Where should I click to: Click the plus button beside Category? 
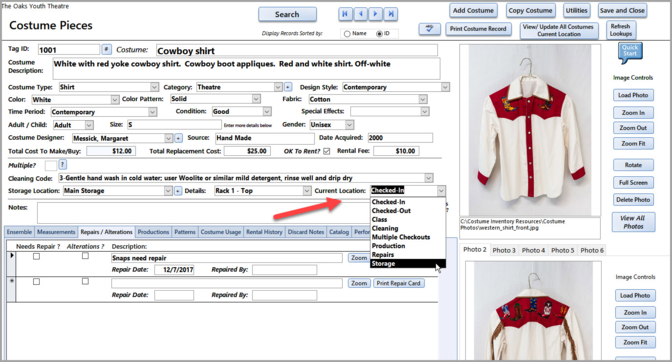click(288, 87)
